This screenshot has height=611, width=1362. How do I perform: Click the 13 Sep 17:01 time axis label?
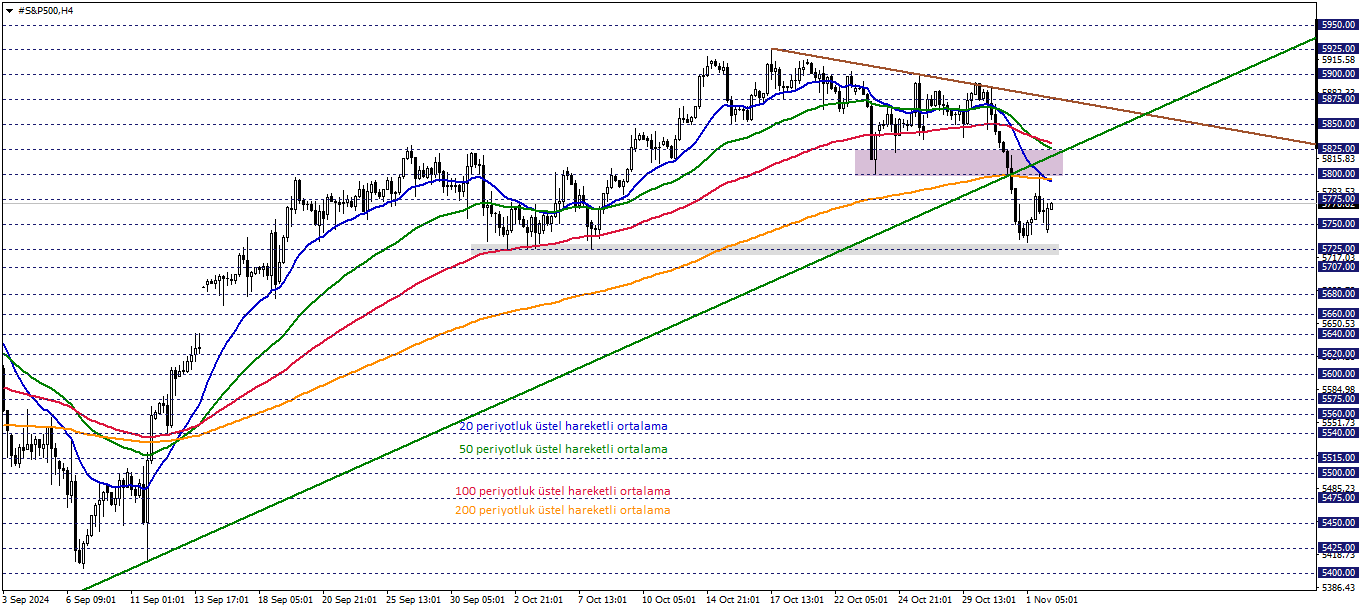click(x=222, y=600)
